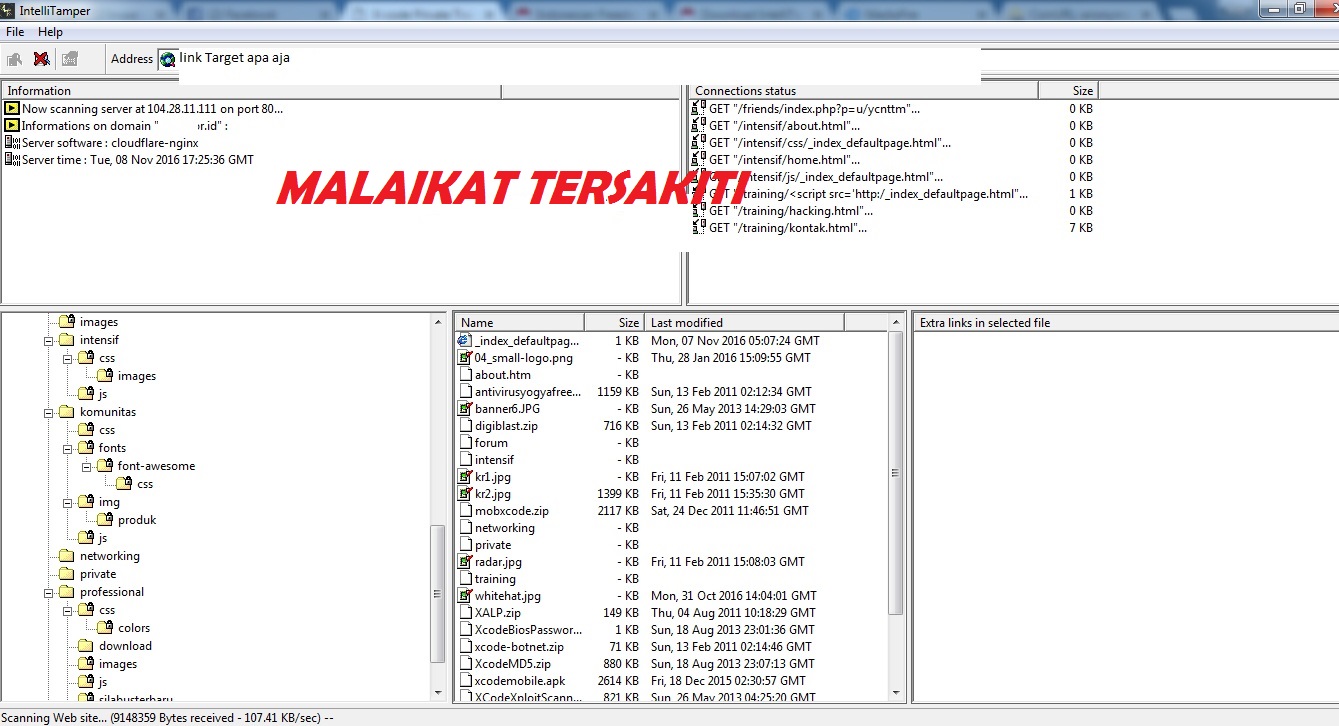This screenshot has height=726, width=1339.
Task: Select the training entry in file list
Action: pos(670,579)
